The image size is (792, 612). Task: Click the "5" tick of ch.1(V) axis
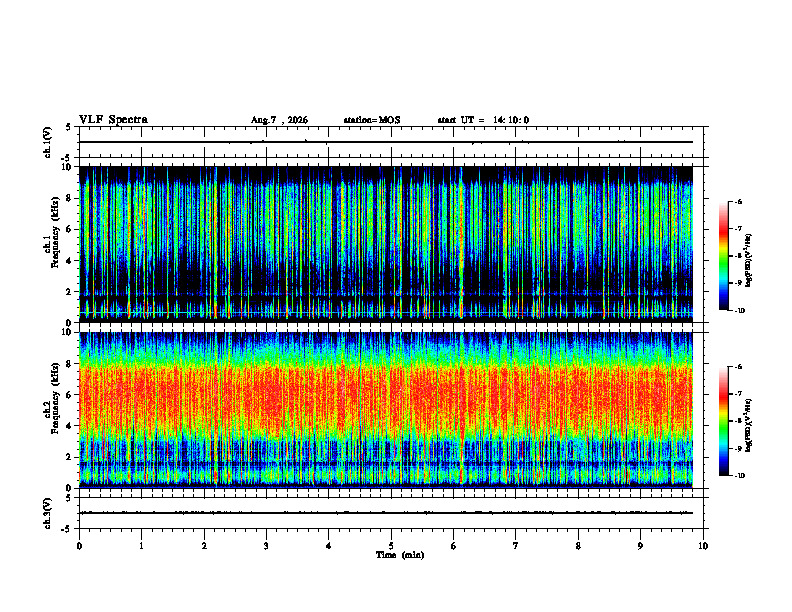point(69,127)
